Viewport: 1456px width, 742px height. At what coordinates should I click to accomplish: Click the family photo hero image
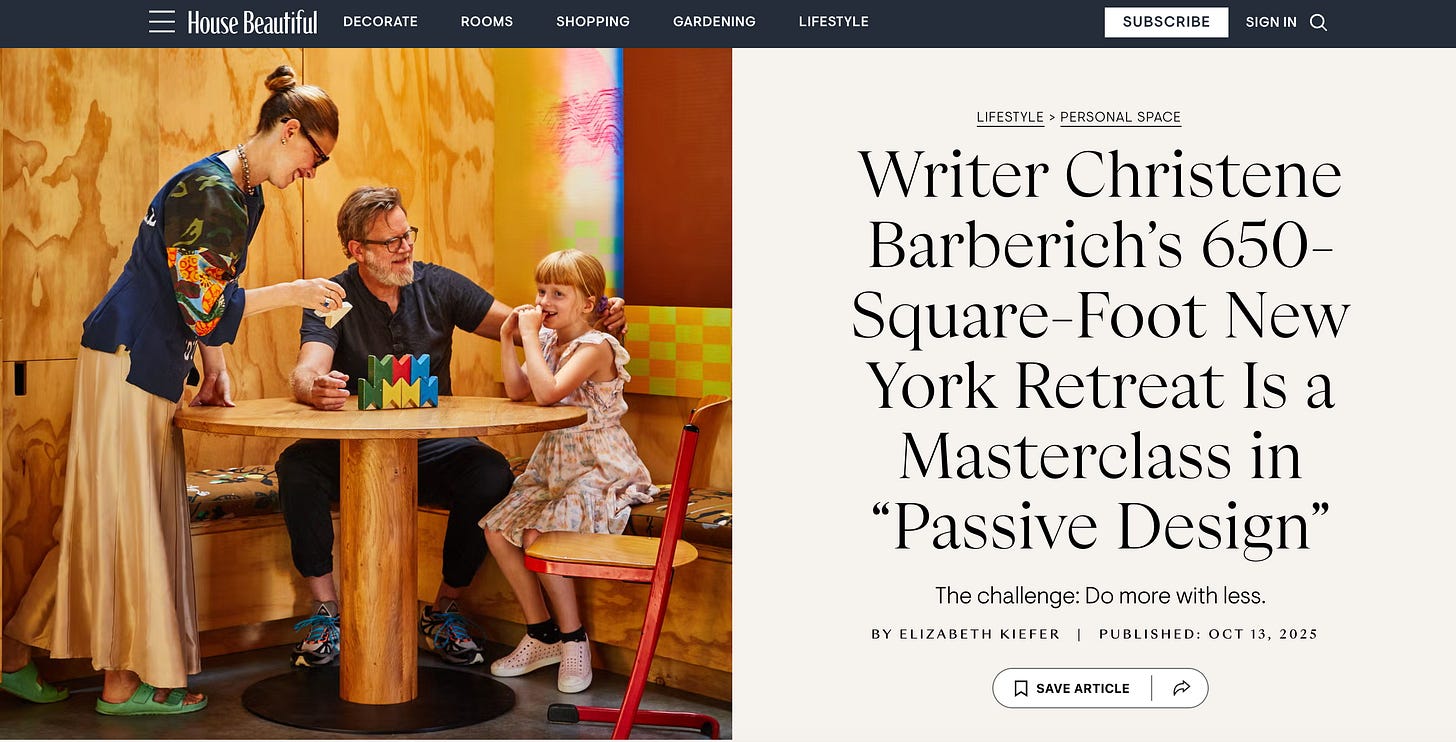click(x=366, y=394)
